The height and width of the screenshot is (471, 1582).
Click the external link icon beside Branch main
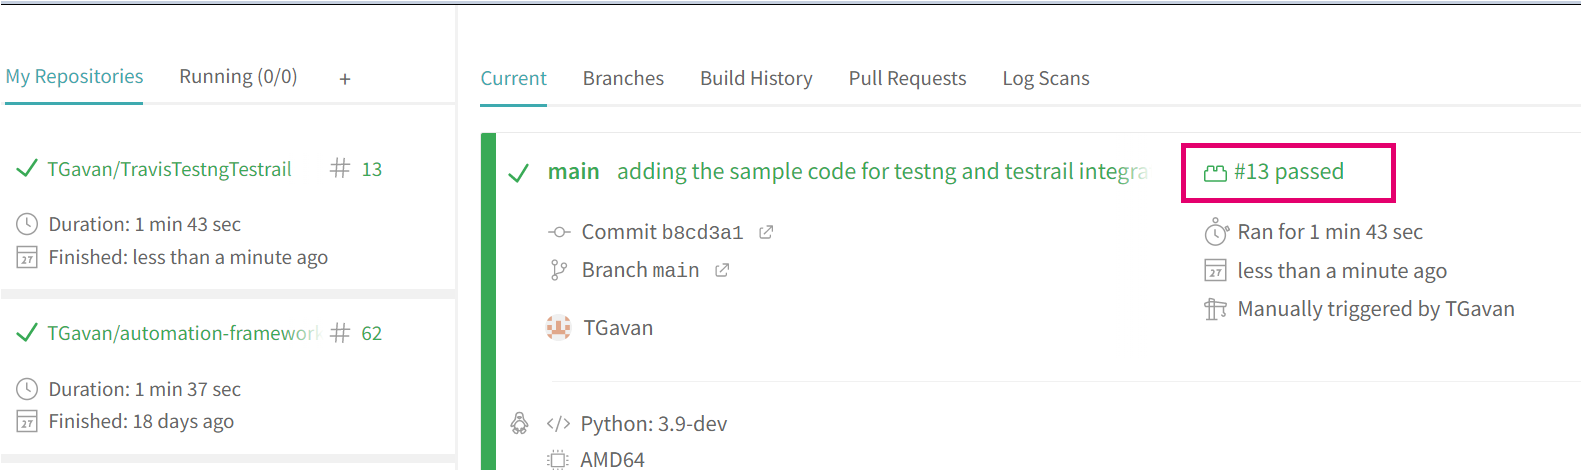pyautogui.click(x=722, y=270)
